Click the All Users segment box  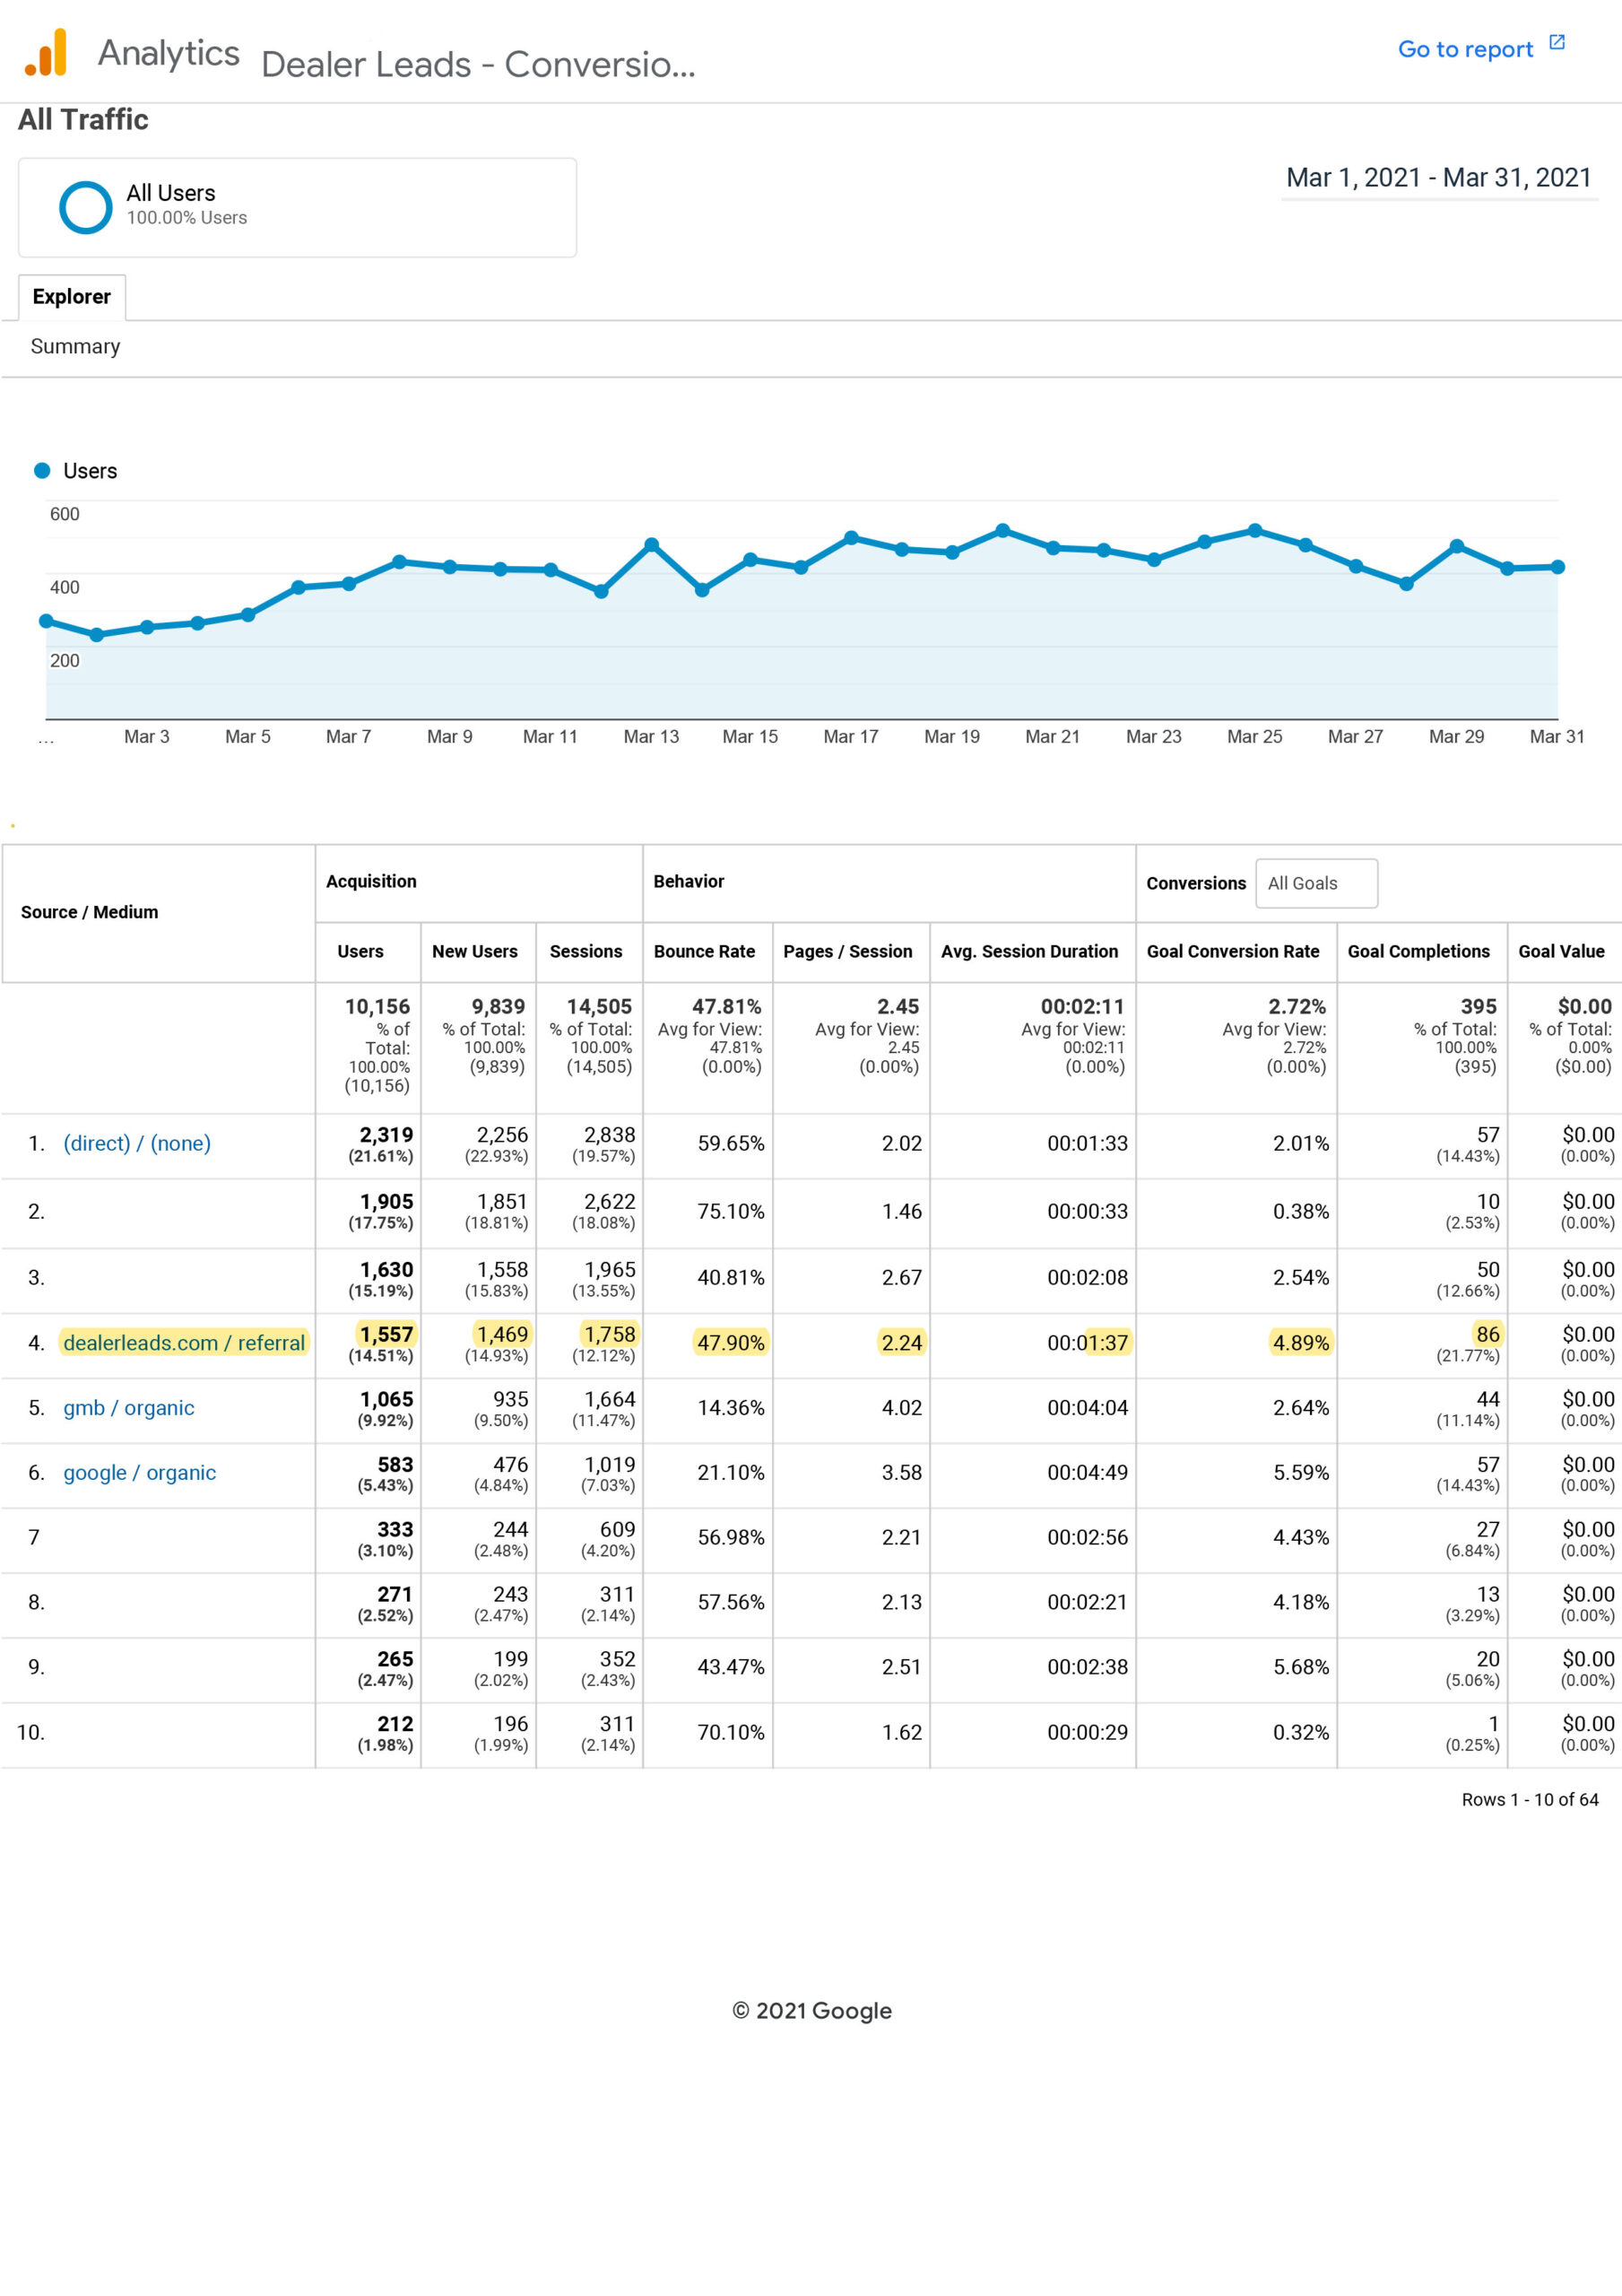coord(297,207)
